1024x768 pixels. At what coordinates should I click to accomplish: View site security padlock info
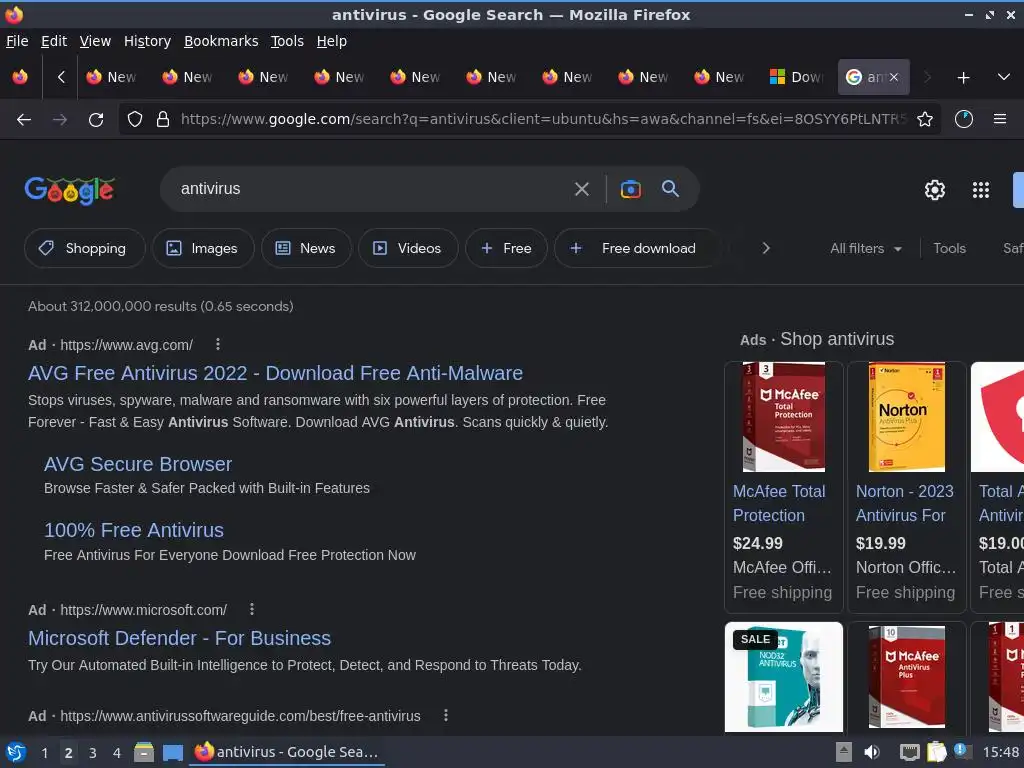[163, 120]
